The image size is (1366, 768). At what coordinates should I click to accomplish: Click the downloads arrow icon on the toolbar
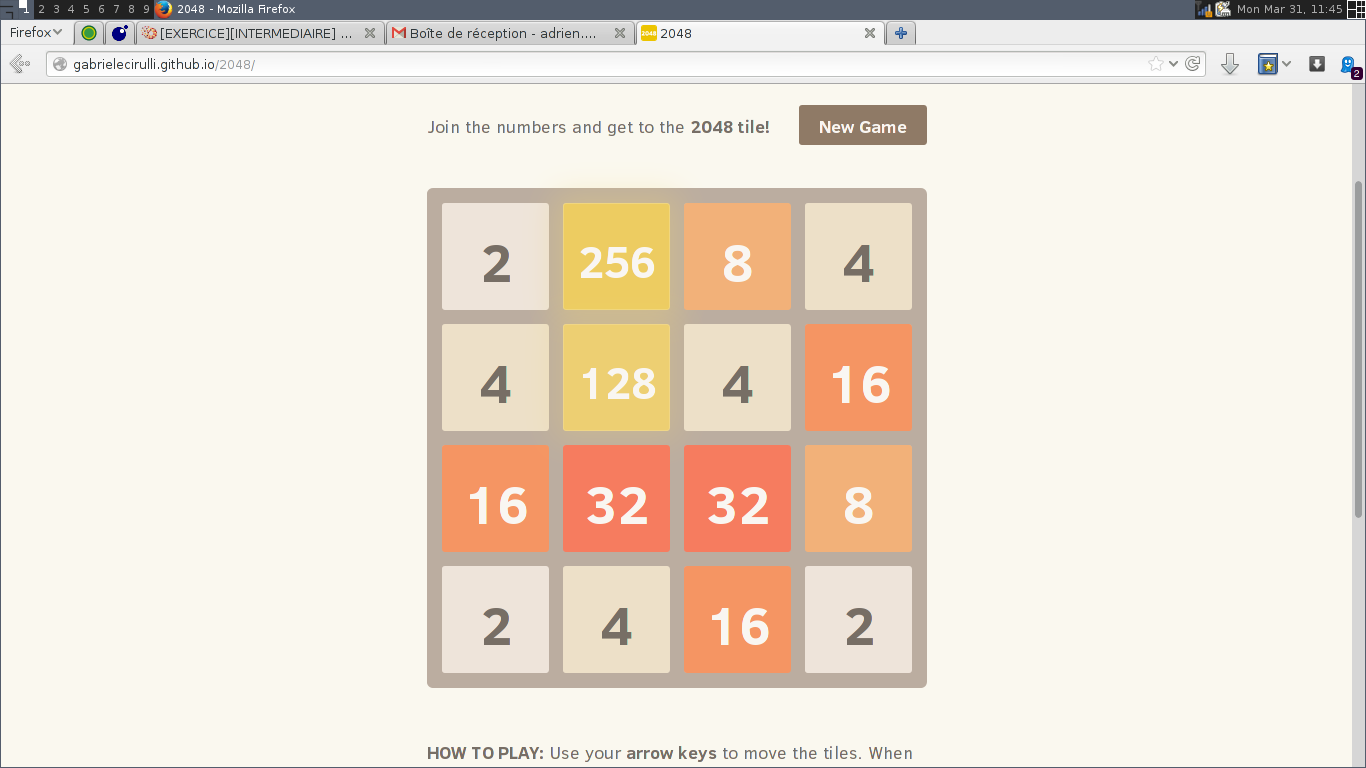[x=1229, y=63]
